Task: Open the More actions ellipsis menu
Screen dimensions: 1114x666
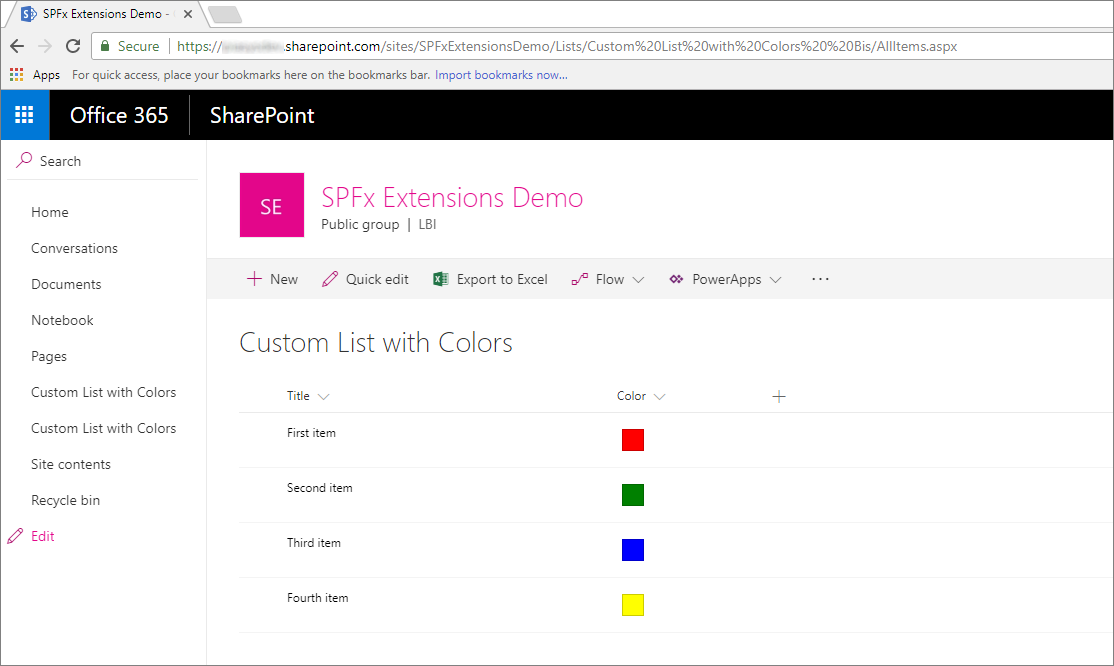Action: [820, 280]
